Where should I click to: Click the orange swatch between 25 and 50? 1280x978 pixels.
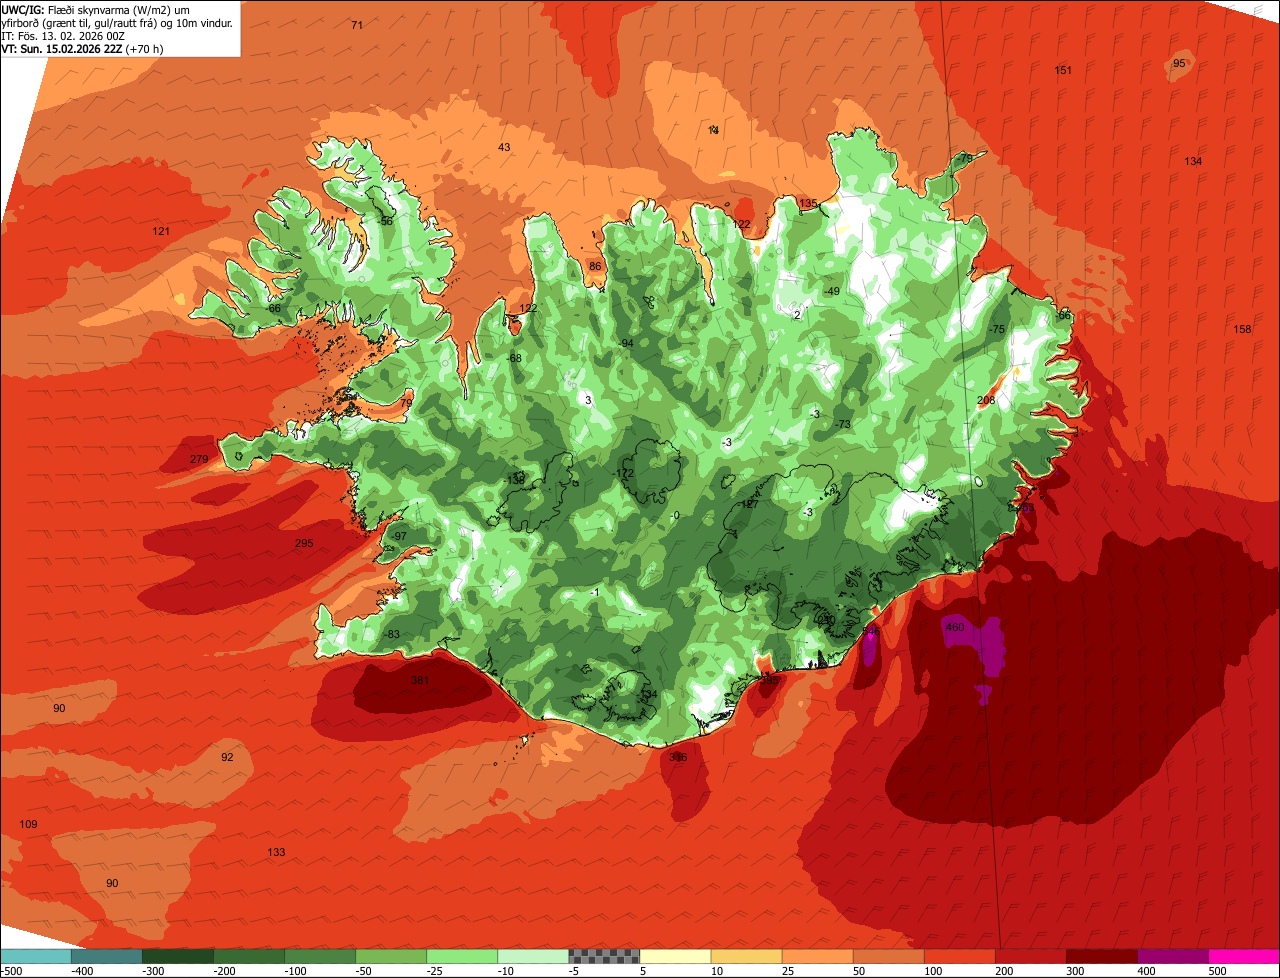point(817,956)
